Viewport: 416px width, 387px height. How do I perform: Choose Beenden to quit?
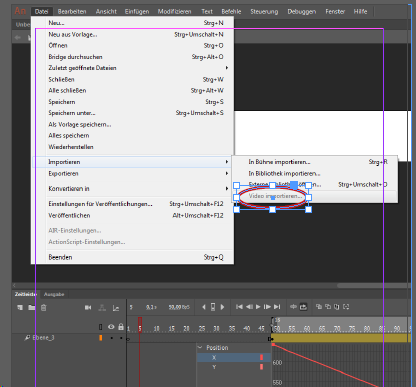[x=133, y=257]
